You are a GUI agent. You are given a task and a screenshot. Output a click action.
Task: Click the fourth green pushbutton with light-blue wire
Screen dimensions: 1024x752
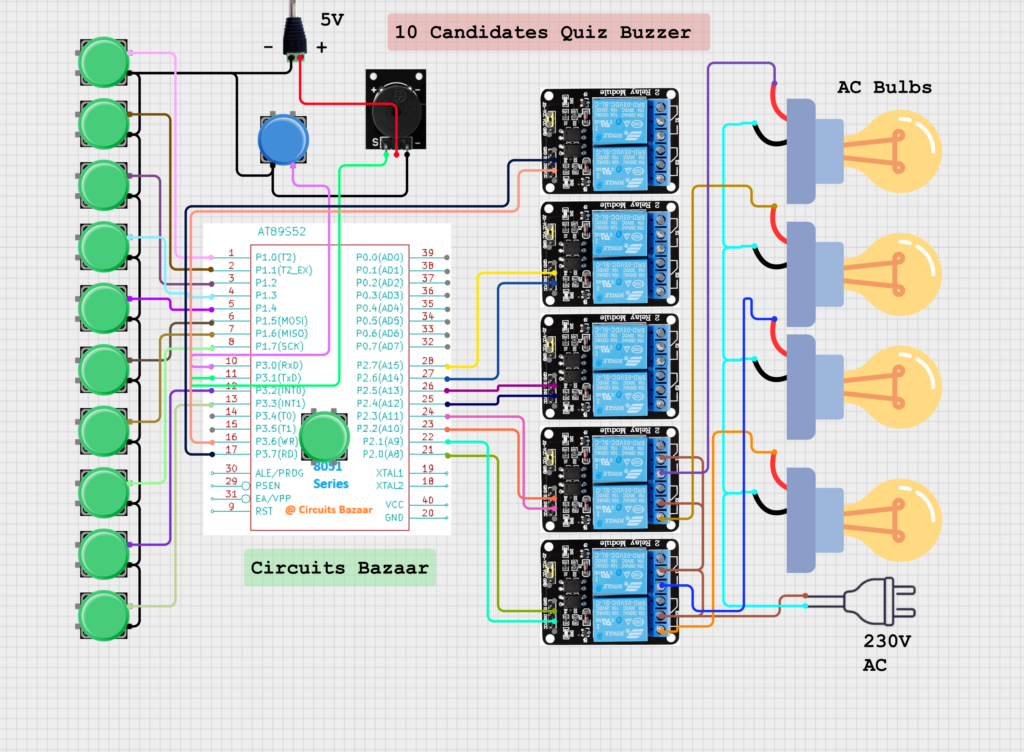tap(103, 247)
